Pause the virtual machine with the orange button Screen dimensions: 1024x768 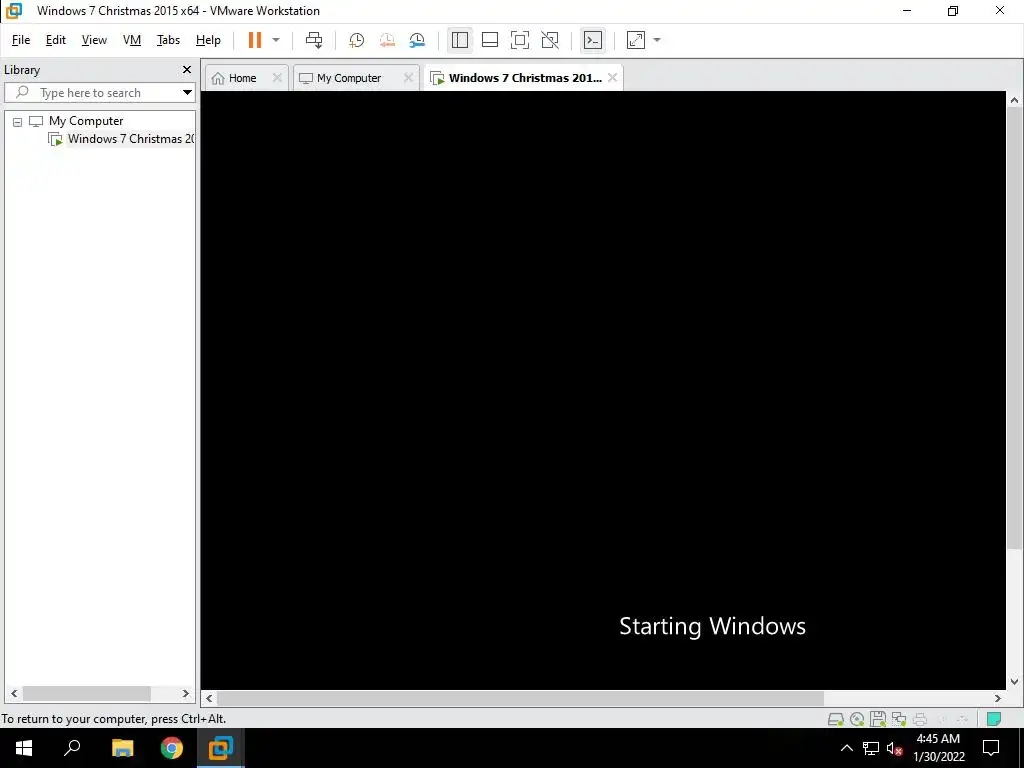(255, 40)
